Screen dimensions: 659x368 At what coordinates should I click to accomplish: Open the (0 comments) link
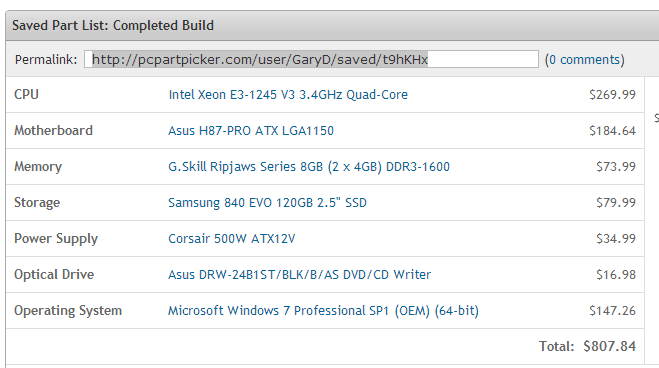(585, 60)
